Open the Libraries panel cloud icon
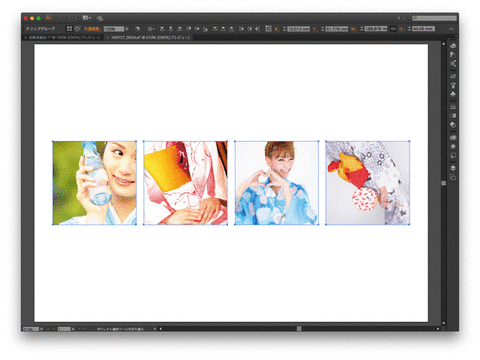Screen dimensions: 480x360 (453, 137)
